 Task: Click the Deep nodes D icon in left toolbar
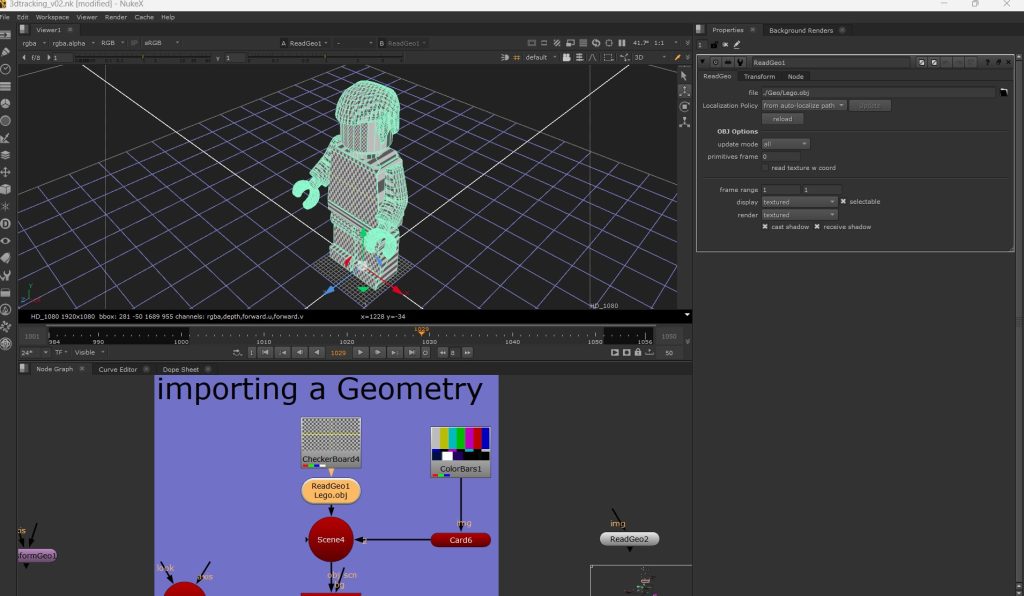(x=6, y=224)
